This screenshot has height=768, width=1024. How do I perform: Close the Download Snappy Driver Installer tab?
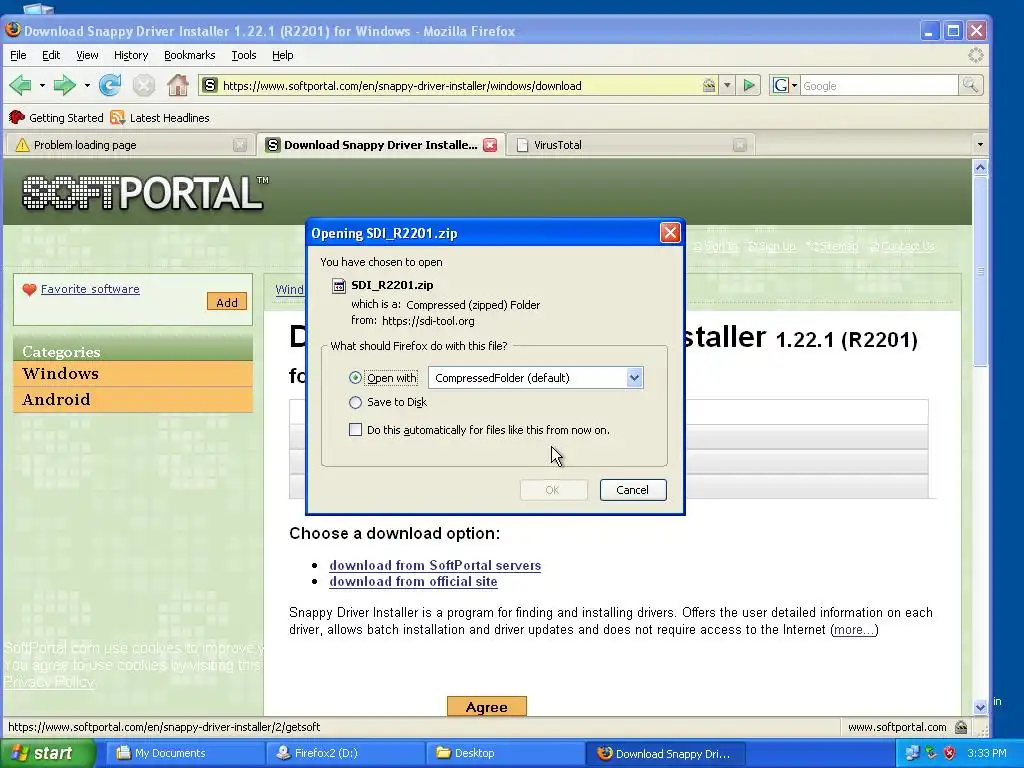(490, 145)
